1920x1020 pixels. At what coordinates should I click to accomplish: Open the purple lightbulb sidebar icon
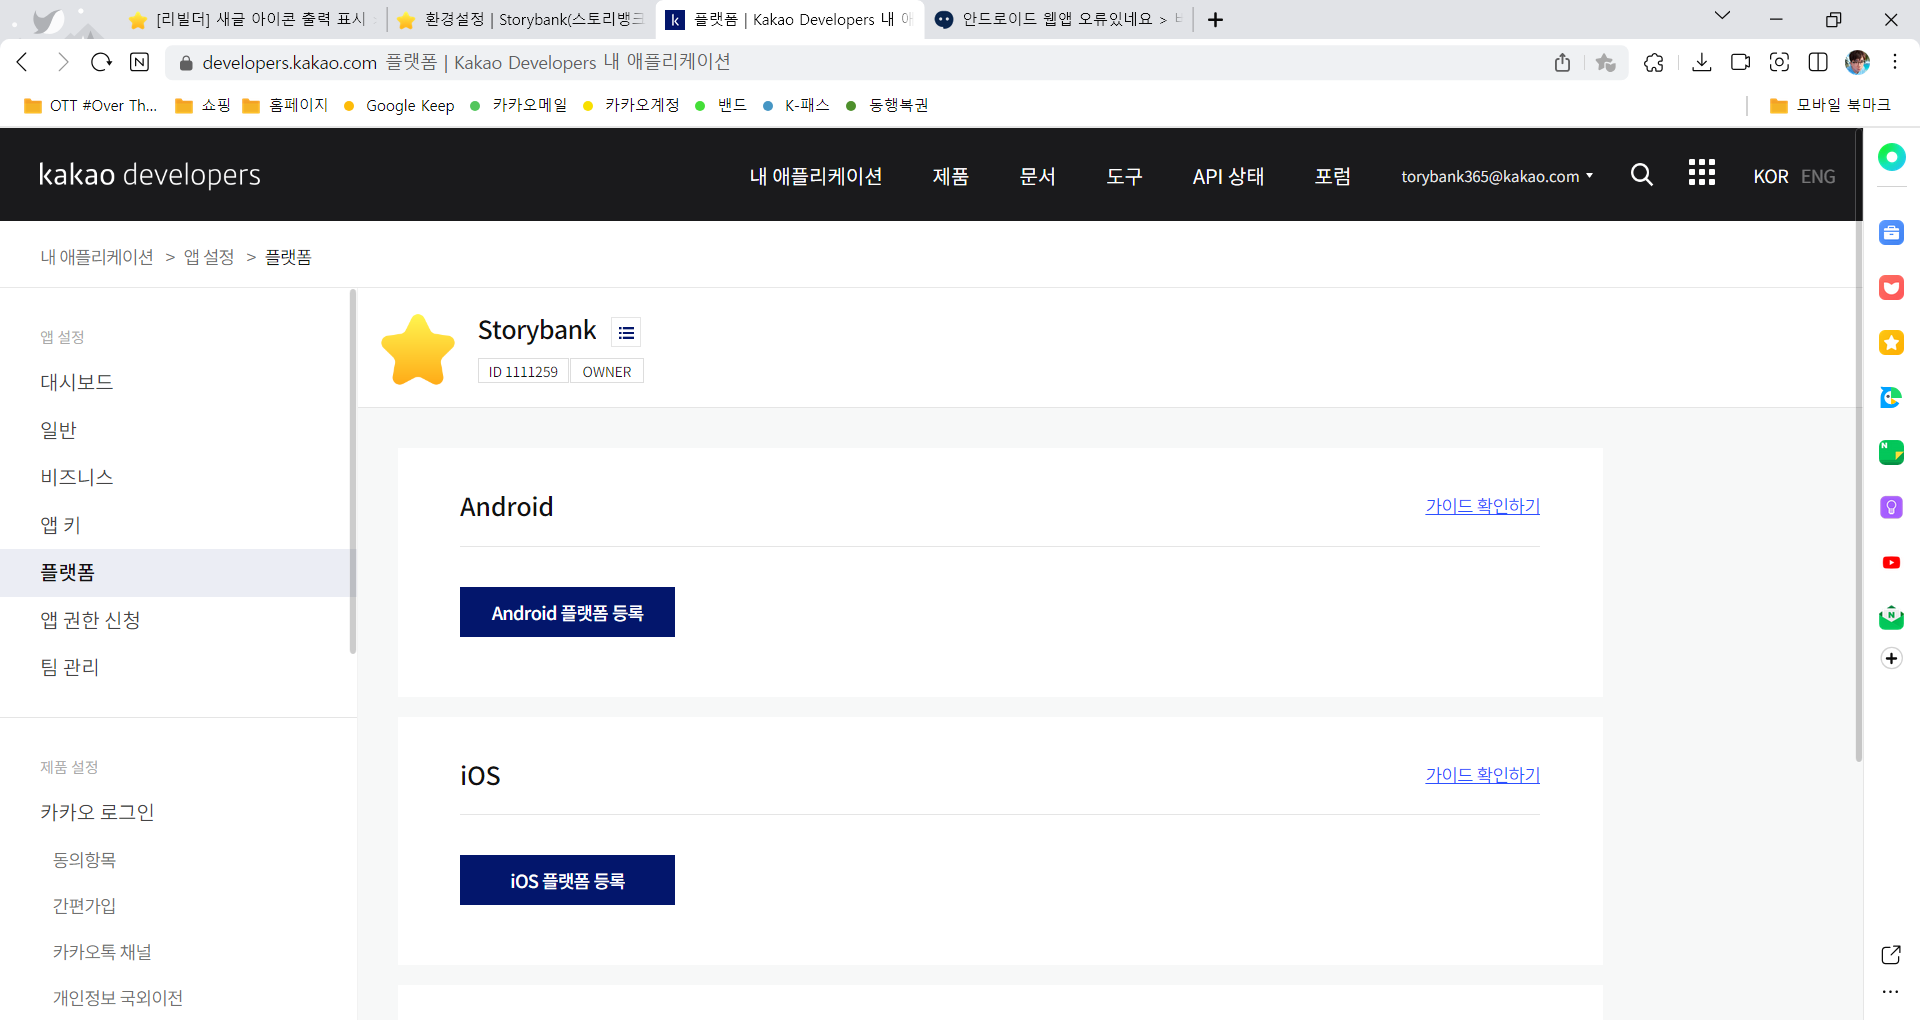point(1891,507)
